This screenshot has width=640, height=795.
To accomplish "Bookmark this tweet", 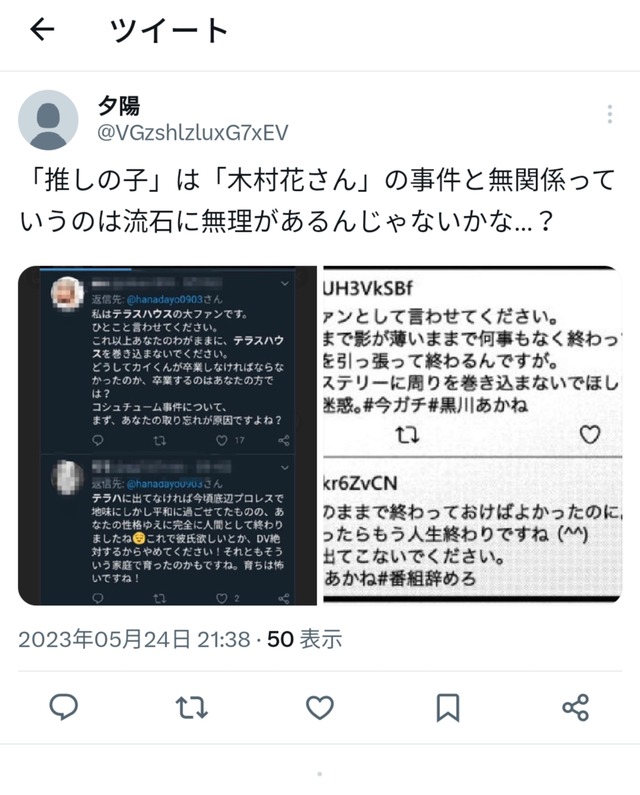I will (448, 707).
